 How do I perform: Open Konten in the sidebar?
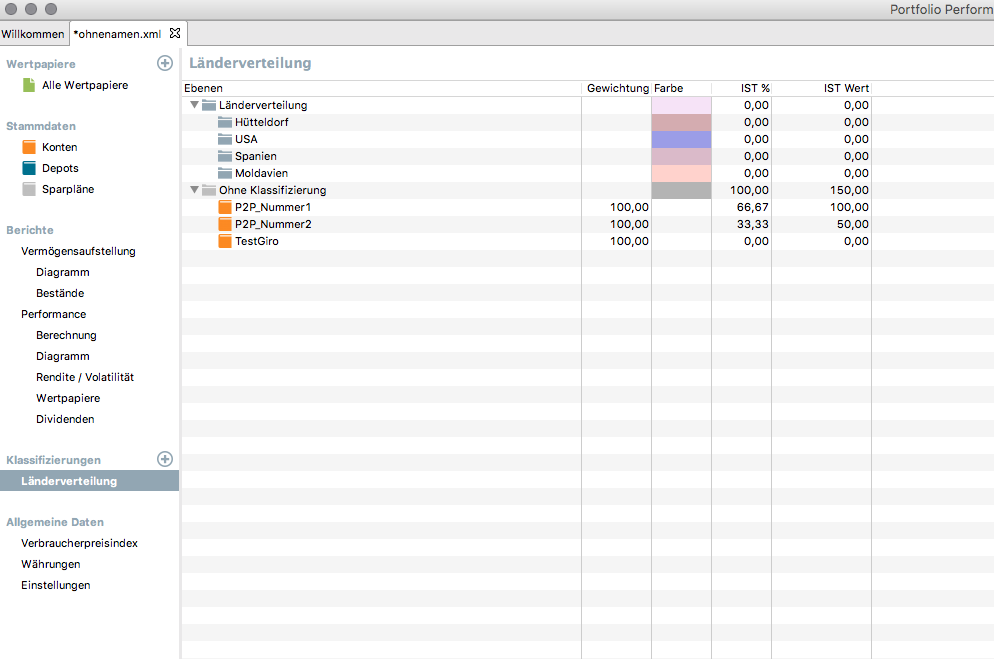[60, 147]
